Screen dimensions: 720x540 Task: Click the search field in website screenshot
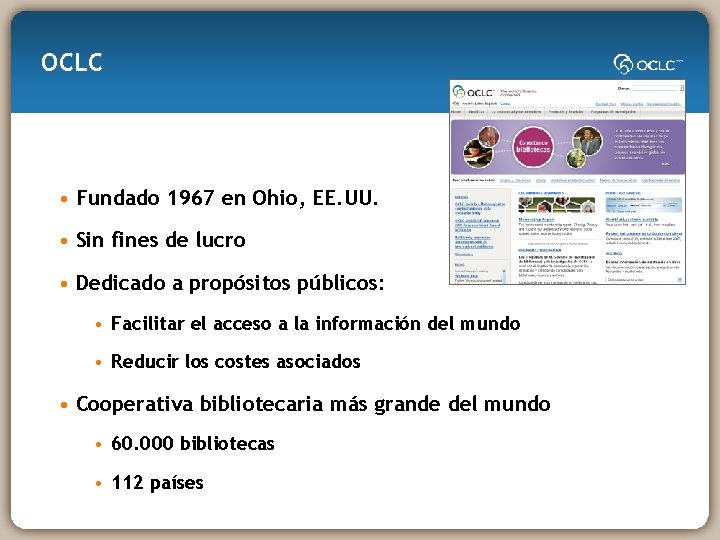(x=655, y=88)
